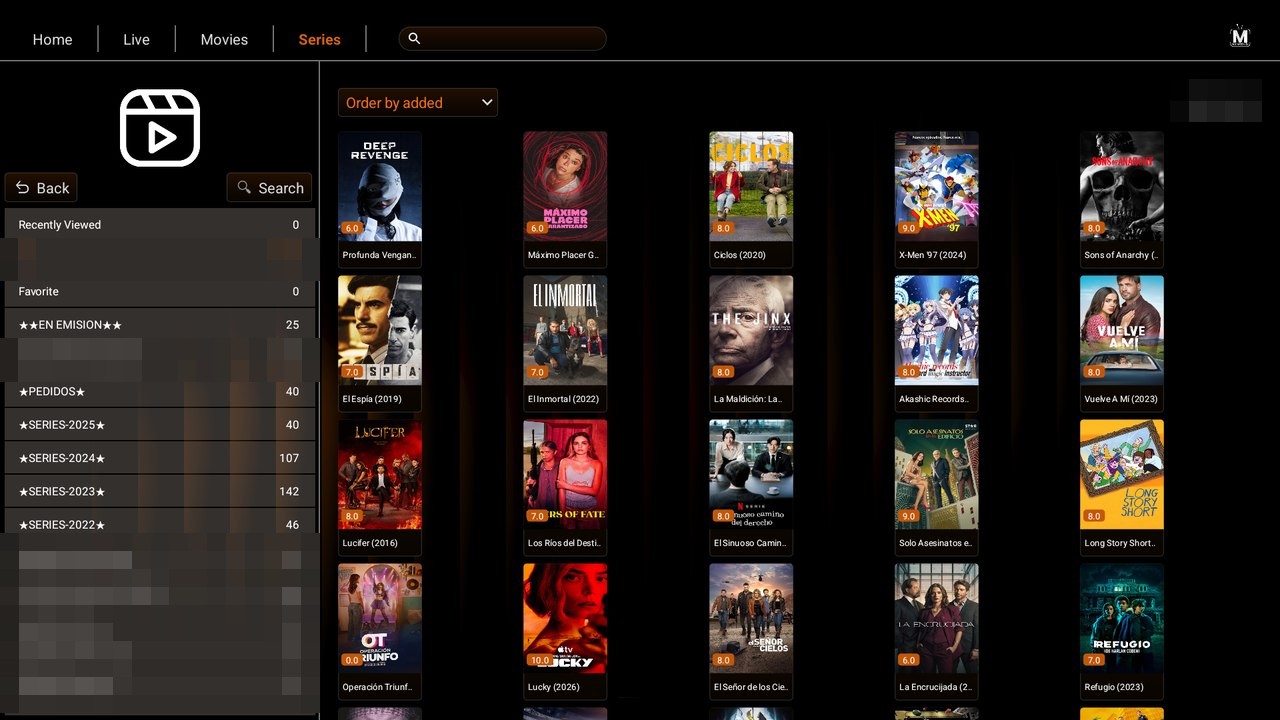Open the Lucifer (2016) poster
1280x720 pixels.
coord(380,474)
